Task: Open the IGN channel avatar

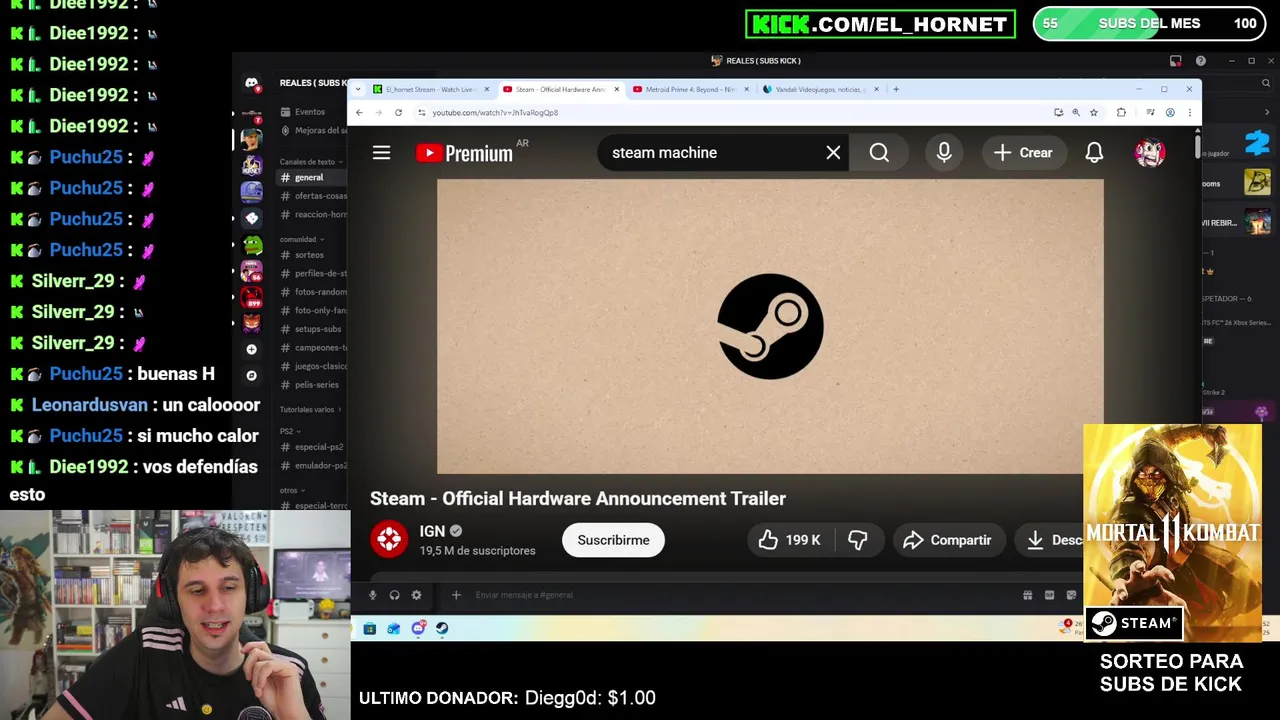Action: pyautogui.click(x=389, y=540)
